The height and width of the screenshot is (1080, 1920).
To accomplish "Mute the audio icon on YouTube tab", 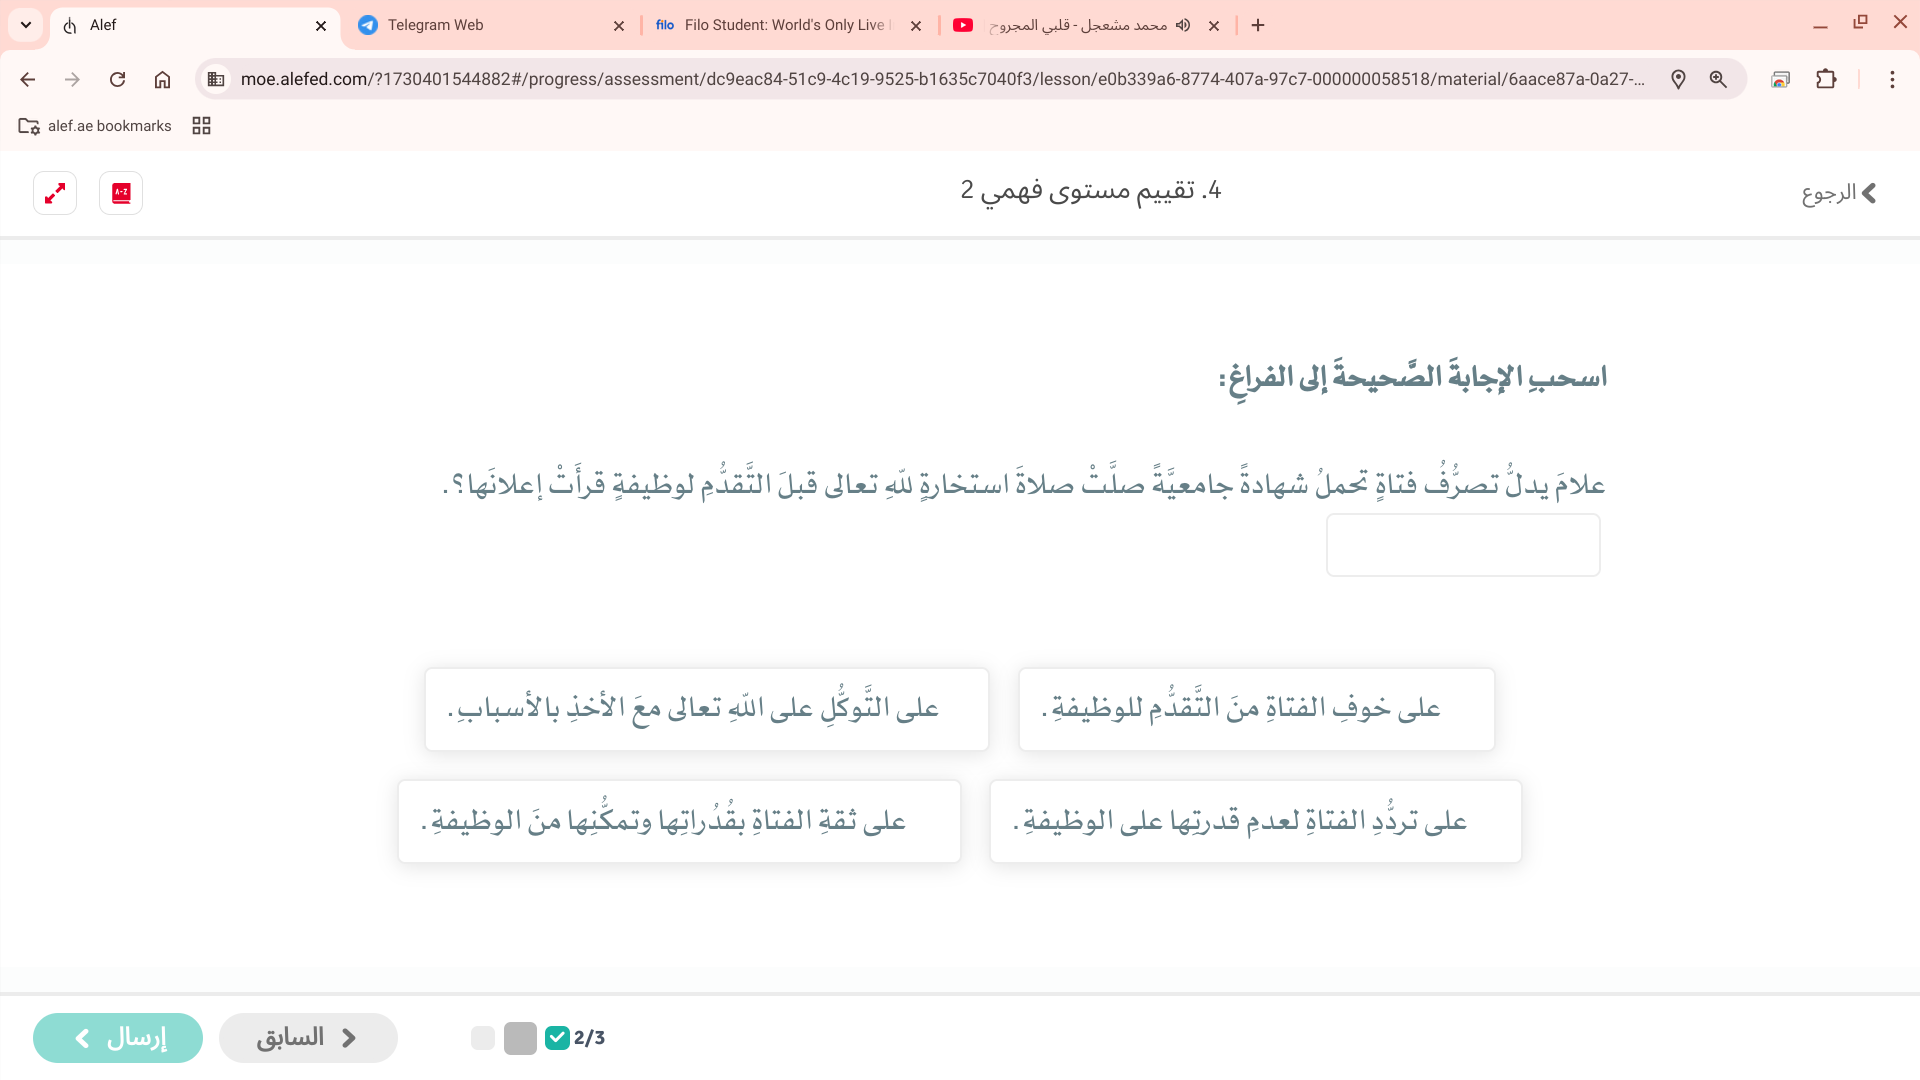I will (1183, 25).
